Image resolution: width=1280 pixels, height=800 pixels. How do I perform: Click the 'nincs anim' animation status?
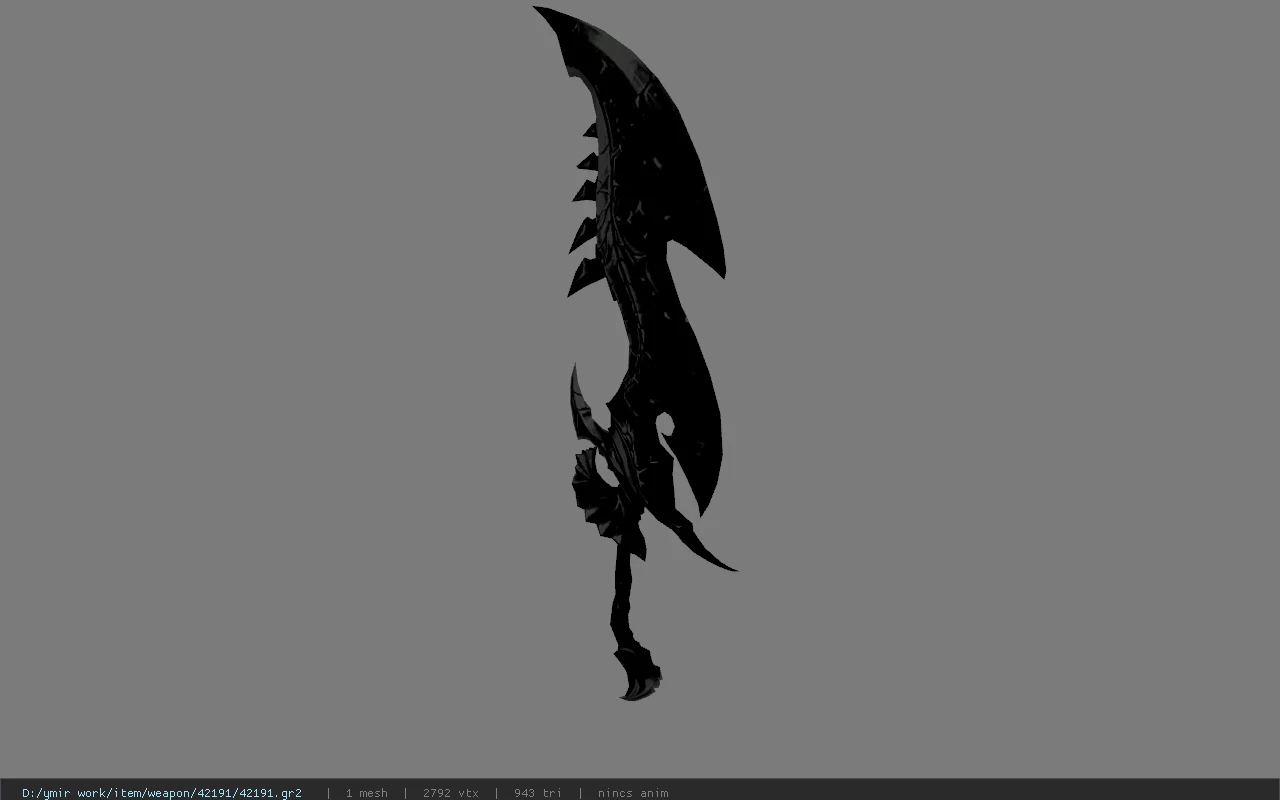633,792
